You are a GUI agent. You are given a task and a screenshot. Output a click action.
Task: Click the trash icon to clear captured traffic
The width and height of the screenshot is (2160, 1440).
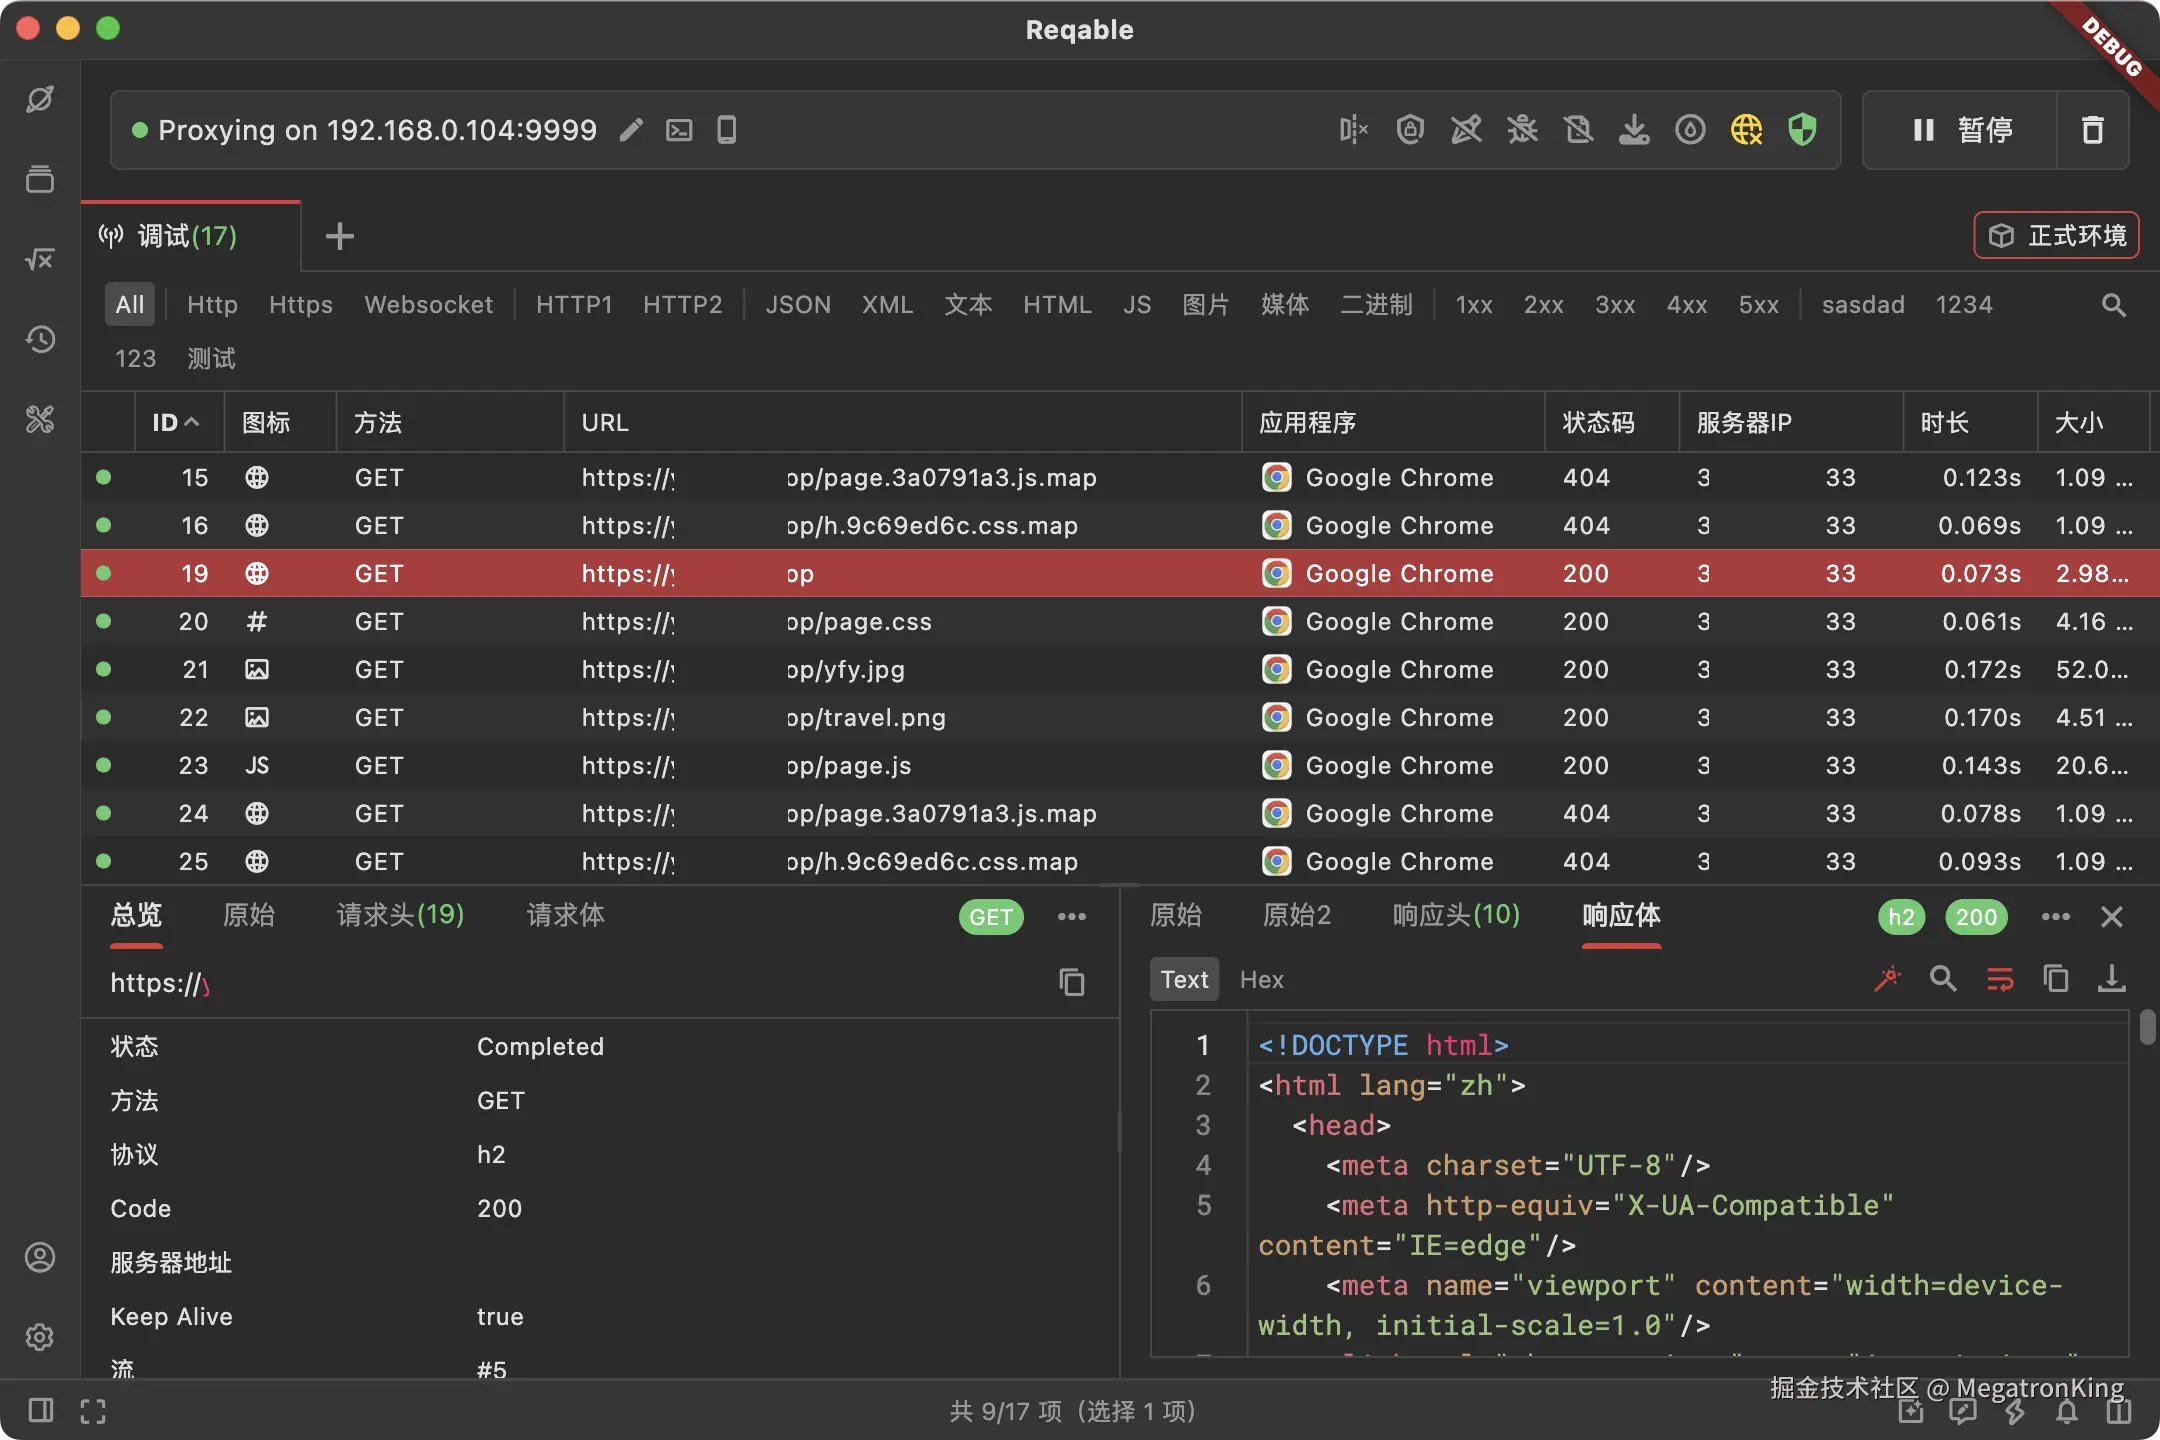click(x=2092, y=130)
